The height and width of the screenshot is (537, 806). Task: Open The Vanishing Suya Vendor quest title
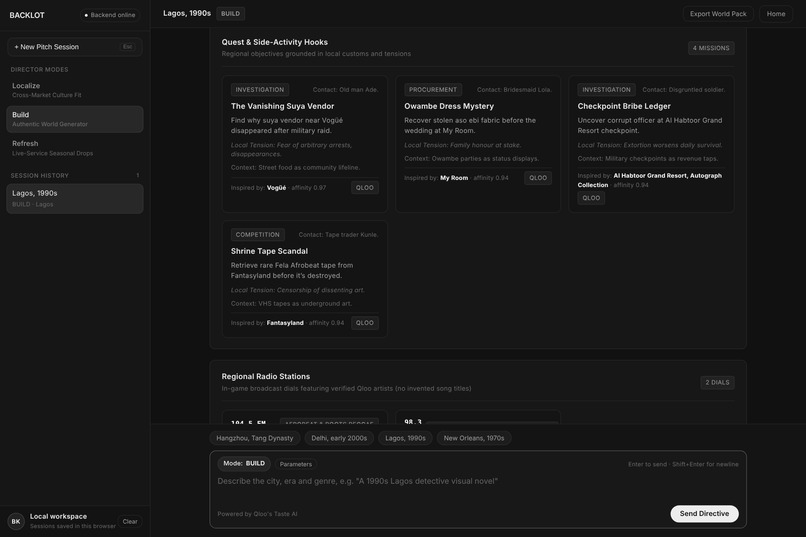[x=282, y=106]
